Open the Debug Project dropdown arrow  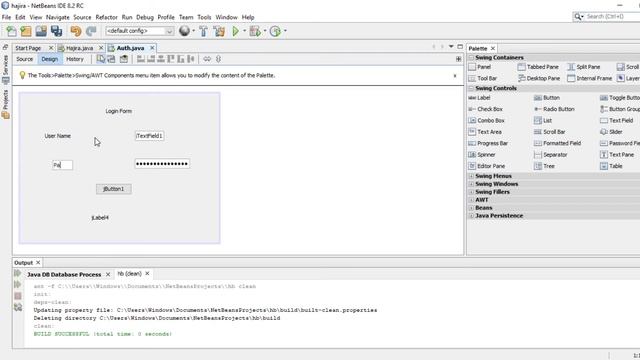265,31
